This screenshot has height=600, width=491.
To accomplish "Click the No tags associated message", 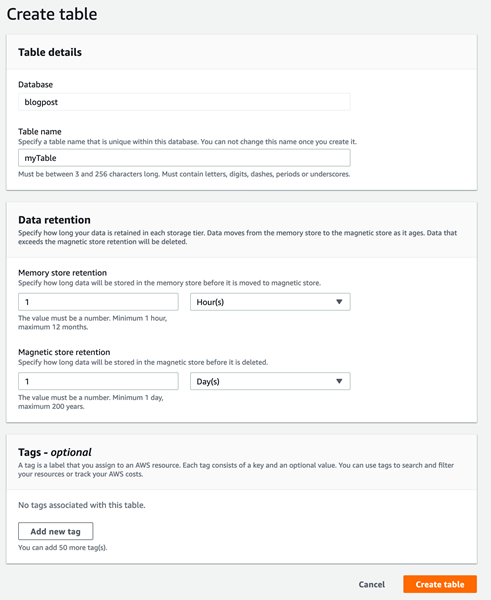I will (x=82, y=505).
